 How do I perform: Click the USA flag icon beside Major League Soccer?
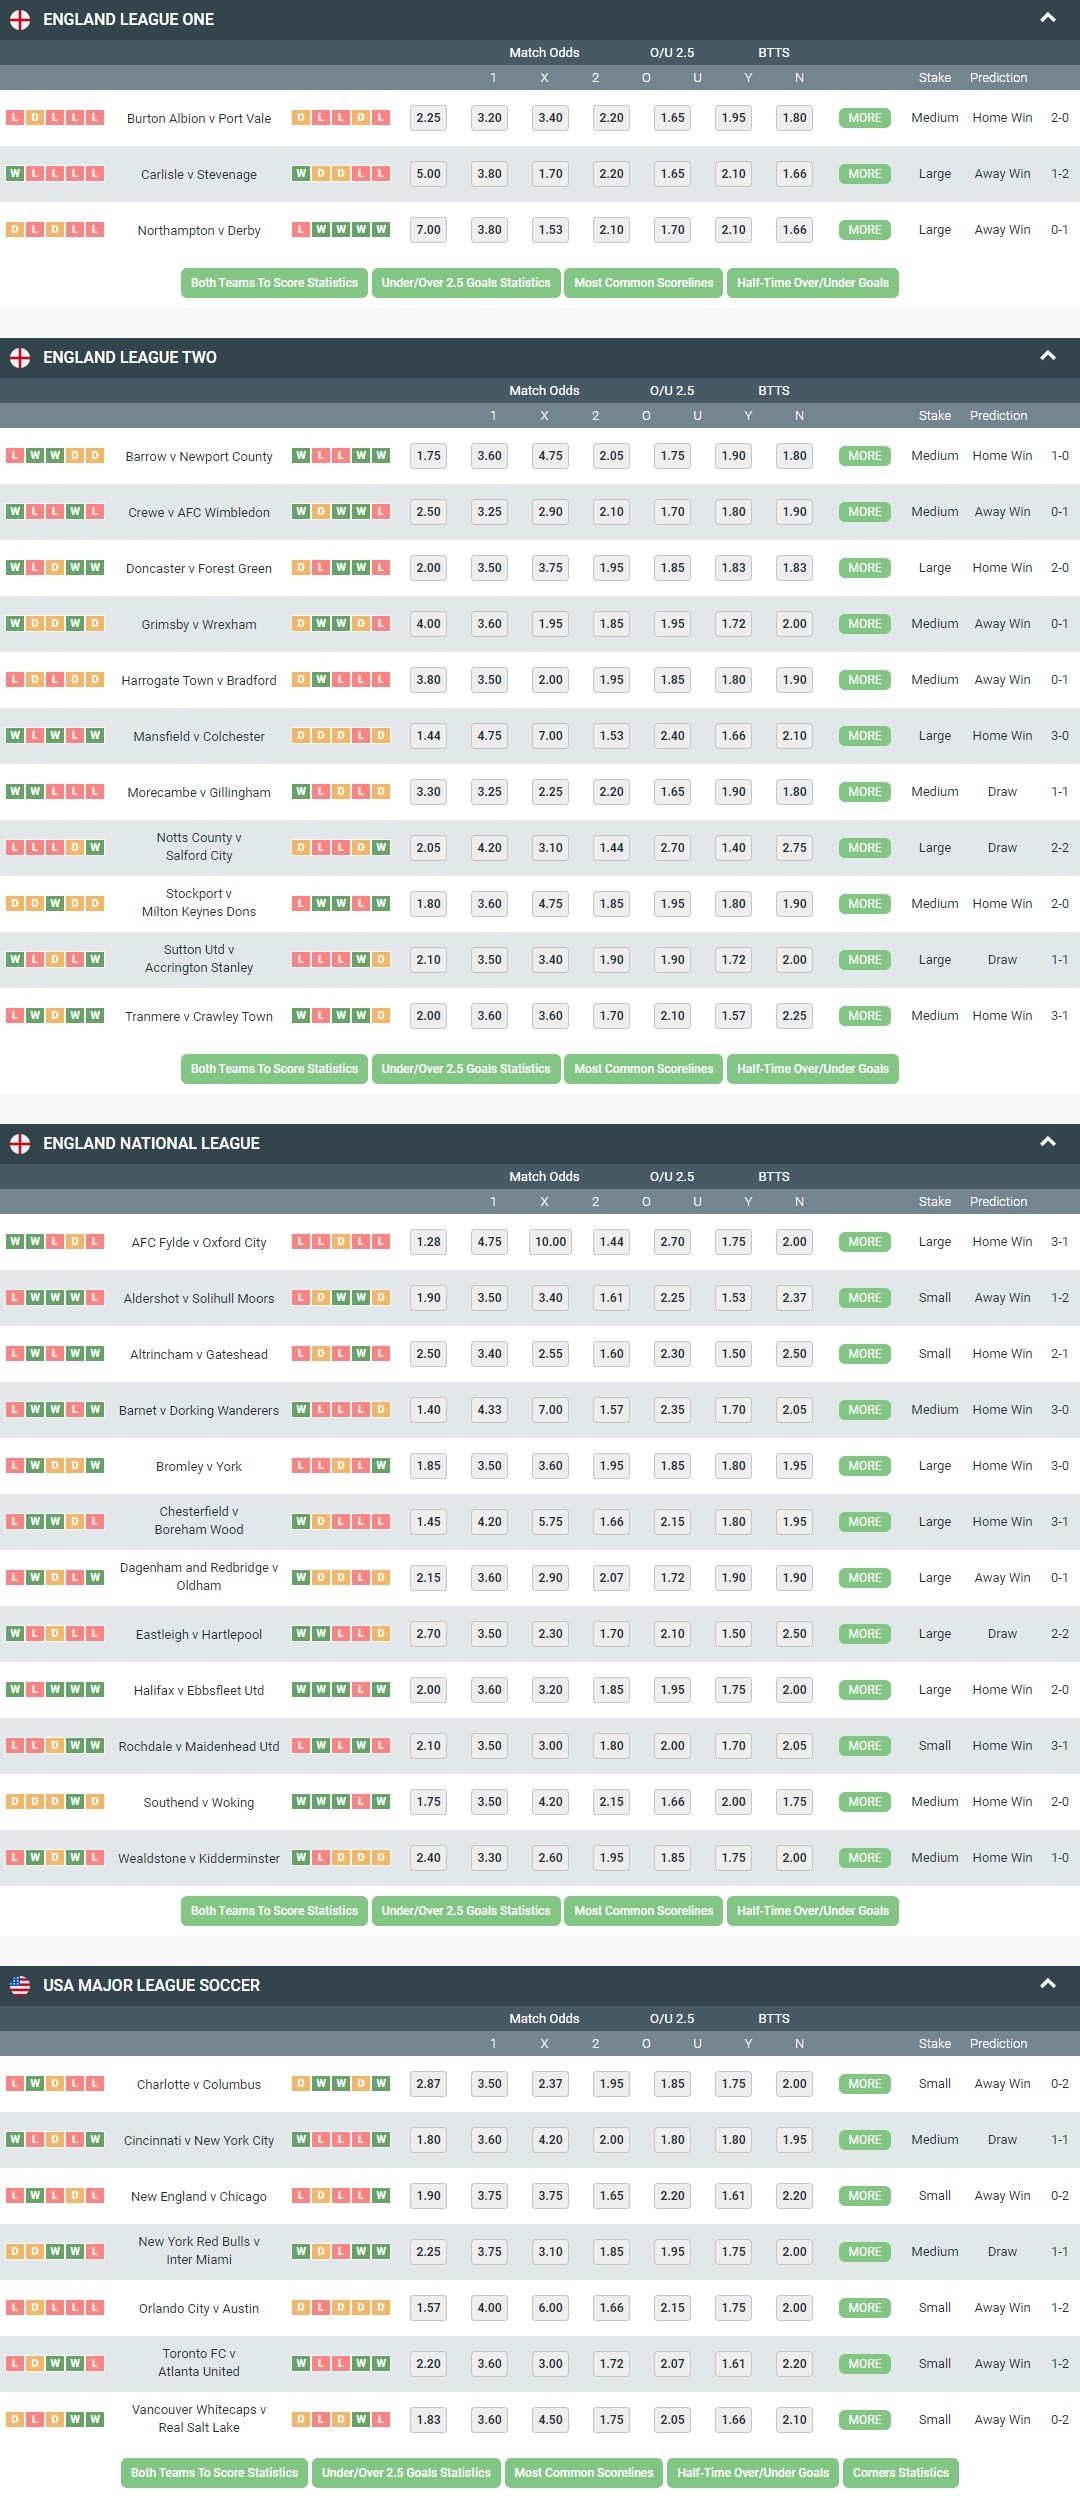(x=20, y=1985)
